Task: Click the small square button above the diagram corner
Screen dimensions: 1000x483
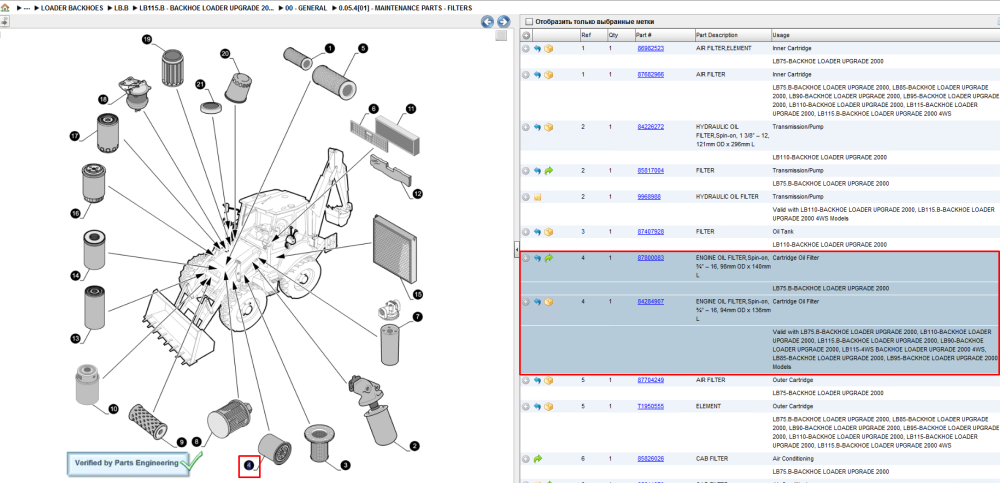Action: click(x=501, y=36)
